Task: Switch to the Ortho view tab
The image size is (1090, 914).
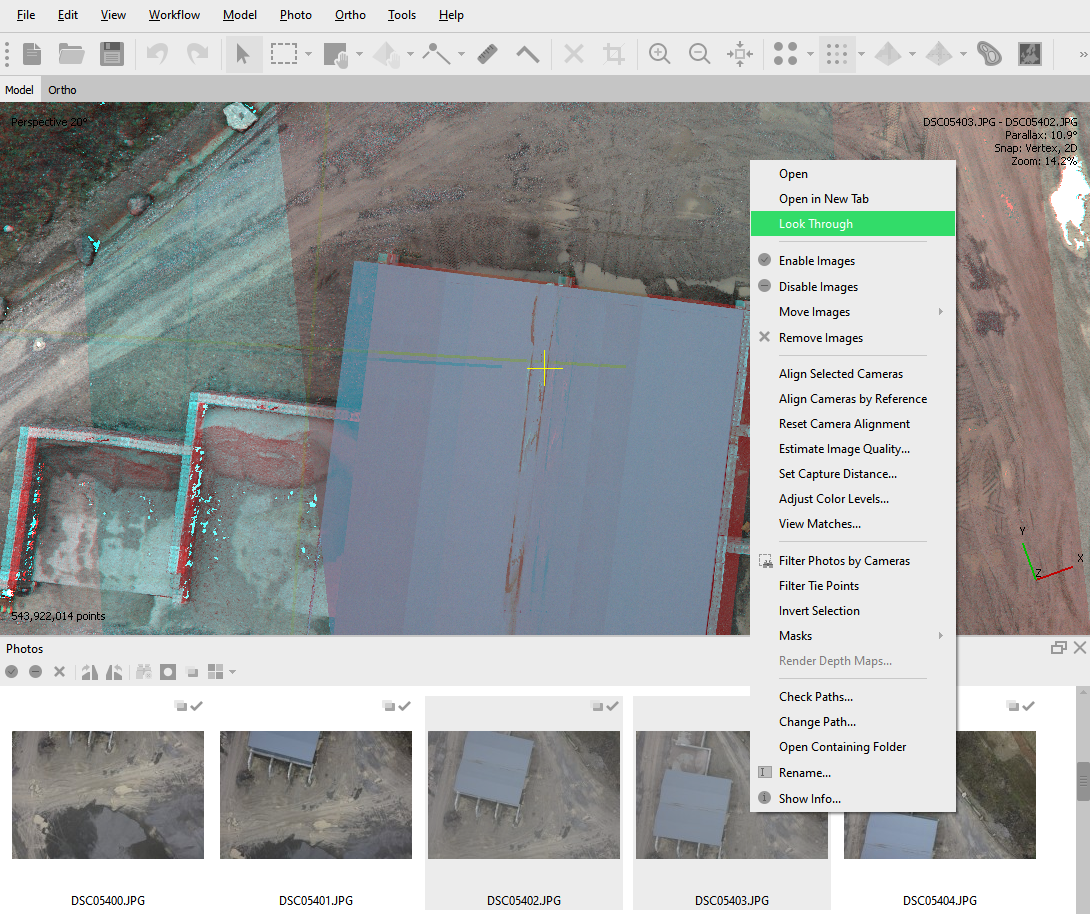Action: pyautogui.click(x=62, y=90)
